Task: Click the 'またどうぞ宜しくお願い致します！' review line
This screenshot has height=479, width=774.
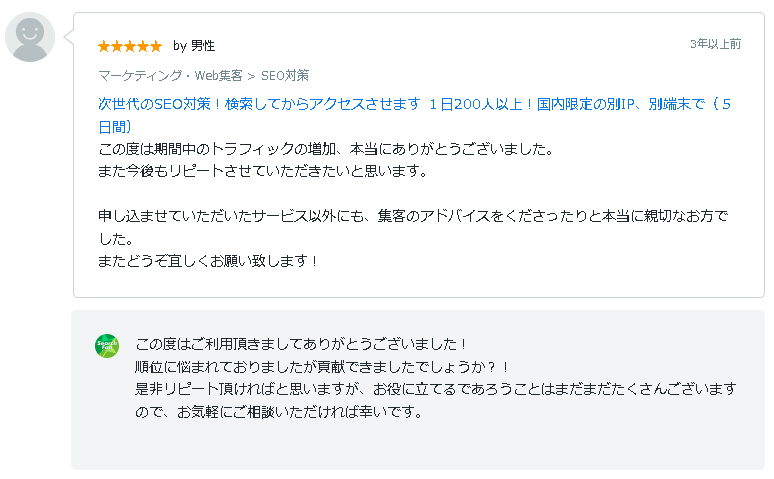Action: click(x=208, y=261)
